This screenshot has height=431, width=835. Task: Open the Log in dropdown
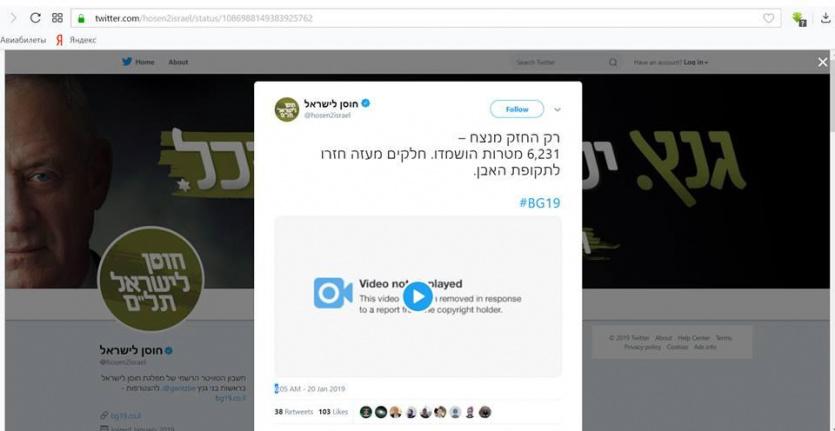click(x=696, y=62)
